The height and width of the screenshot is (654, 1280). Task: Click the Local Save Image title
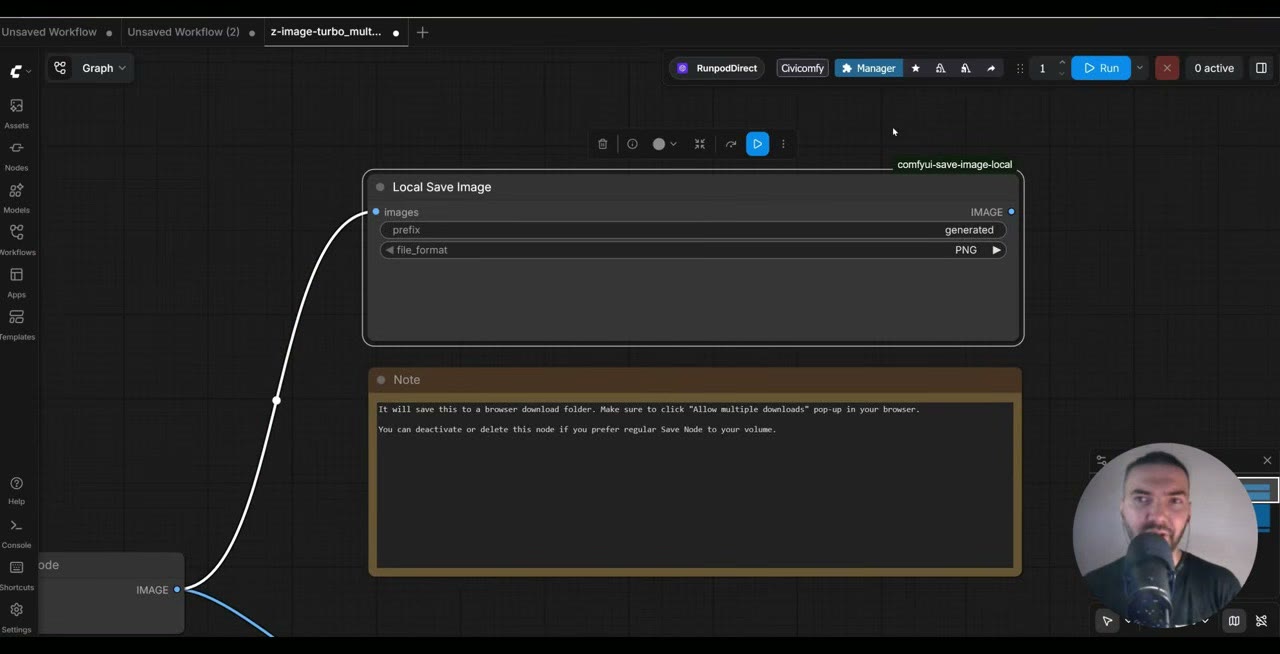pyautogui.click(x=442, y=187)
